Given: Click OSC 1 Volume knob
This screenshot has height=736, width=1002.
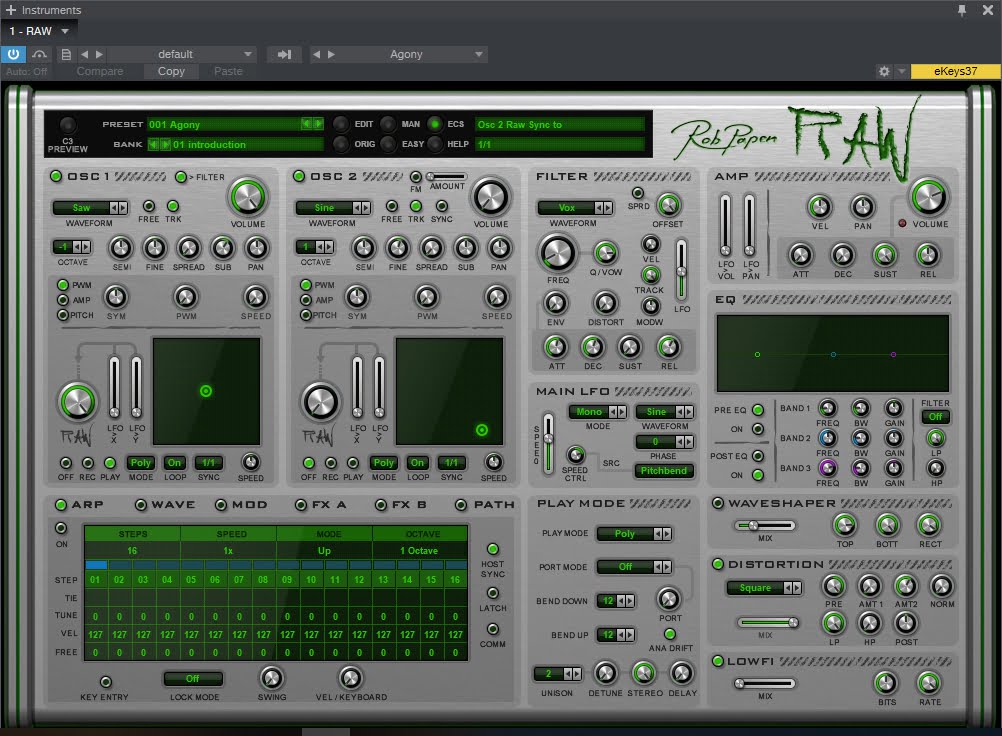Looking at the screenshot, I should [247, 197].
